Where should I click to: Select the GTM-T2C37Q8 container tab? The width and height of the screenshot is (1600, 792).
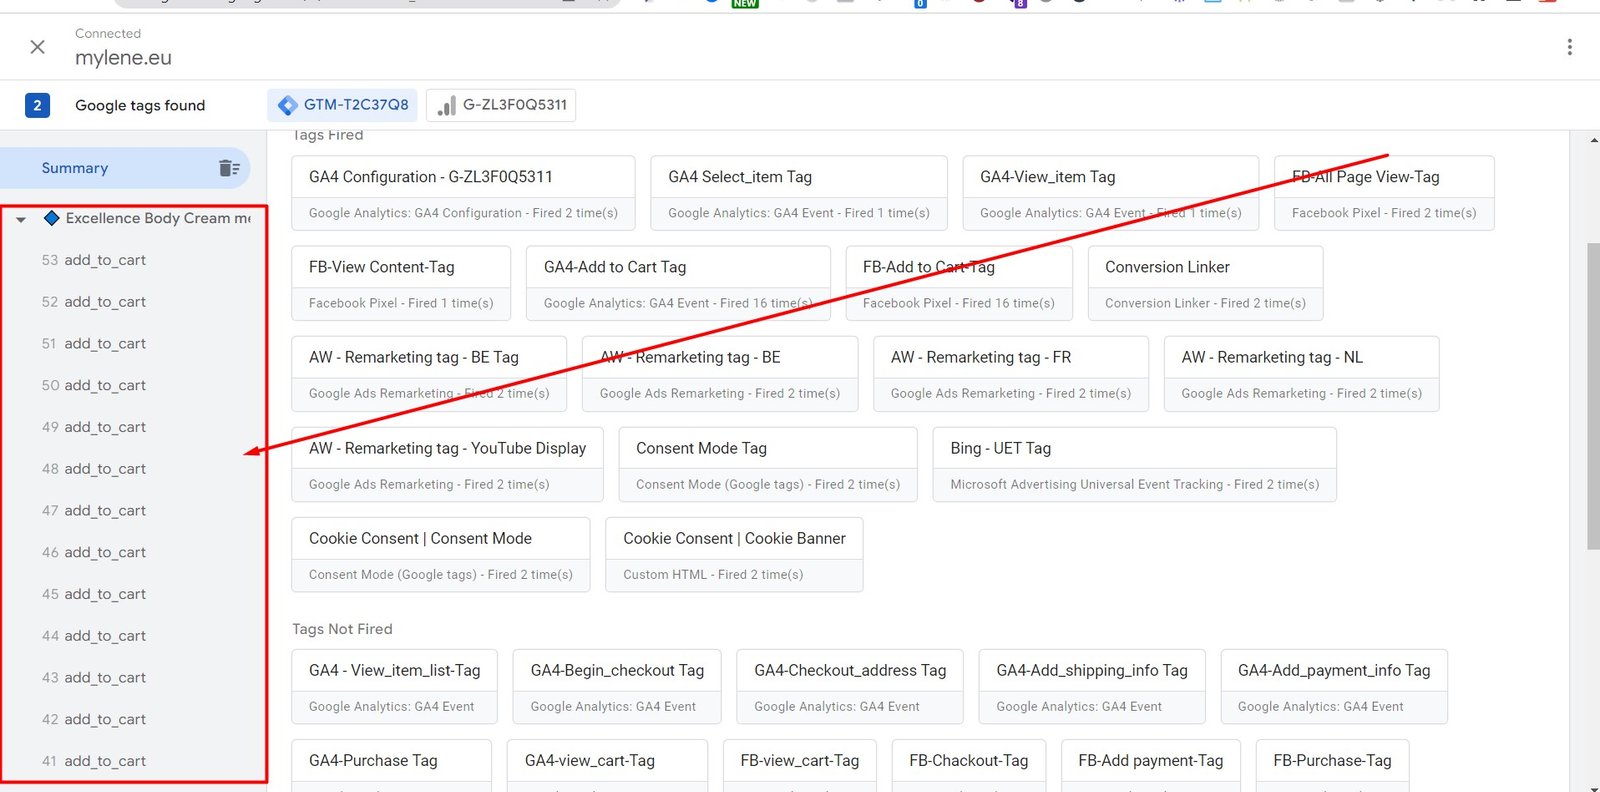342,105
